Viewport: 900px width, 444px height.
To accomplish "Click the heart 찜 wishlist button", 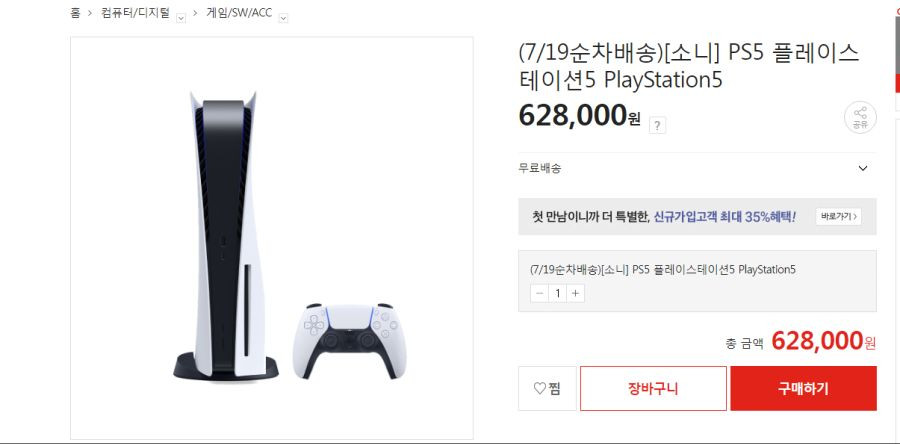I will click(x=547, y=388).
